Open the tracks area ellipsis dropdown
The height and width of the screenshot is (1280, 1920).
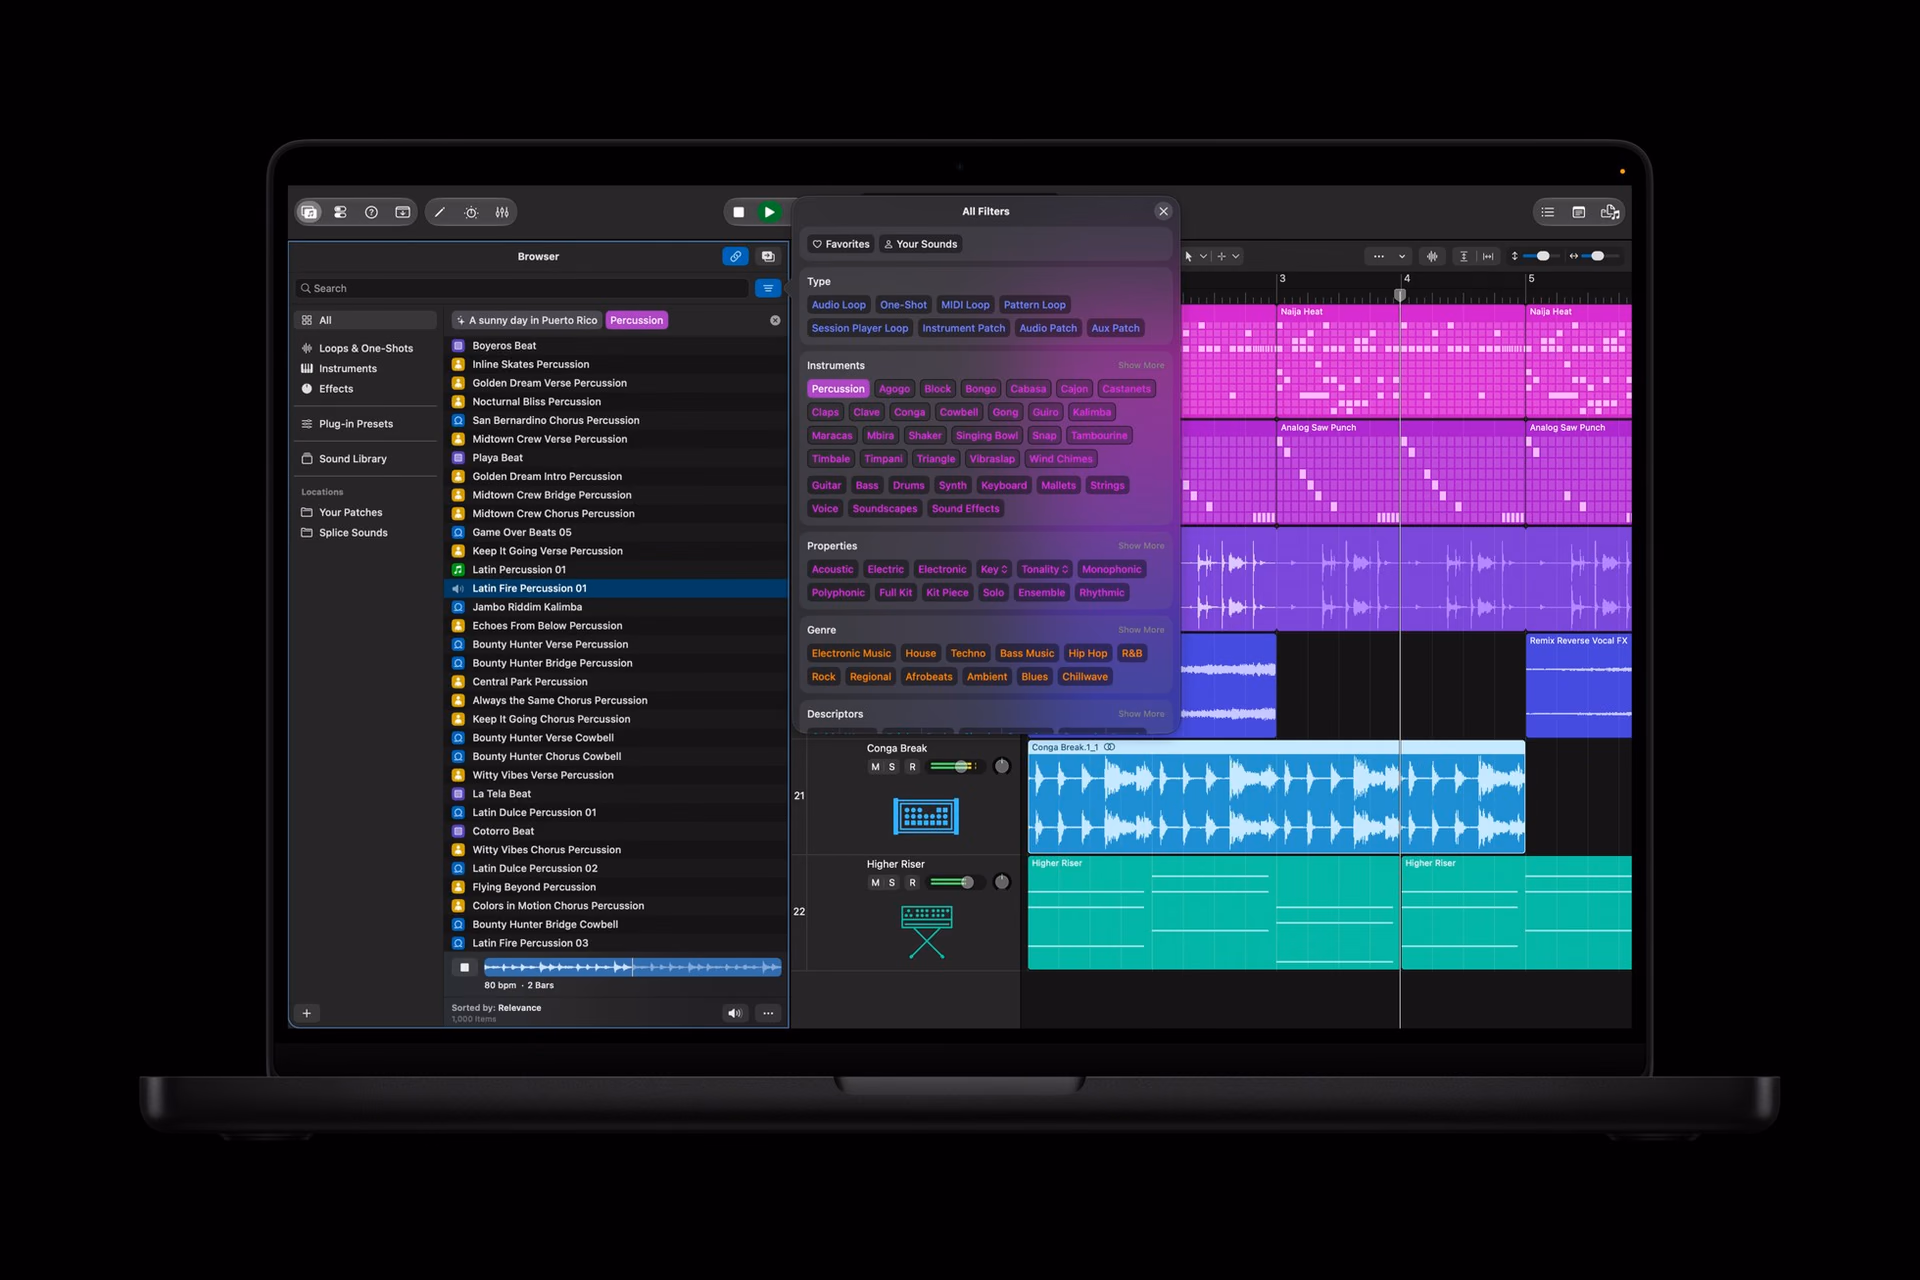(1388, 257)
